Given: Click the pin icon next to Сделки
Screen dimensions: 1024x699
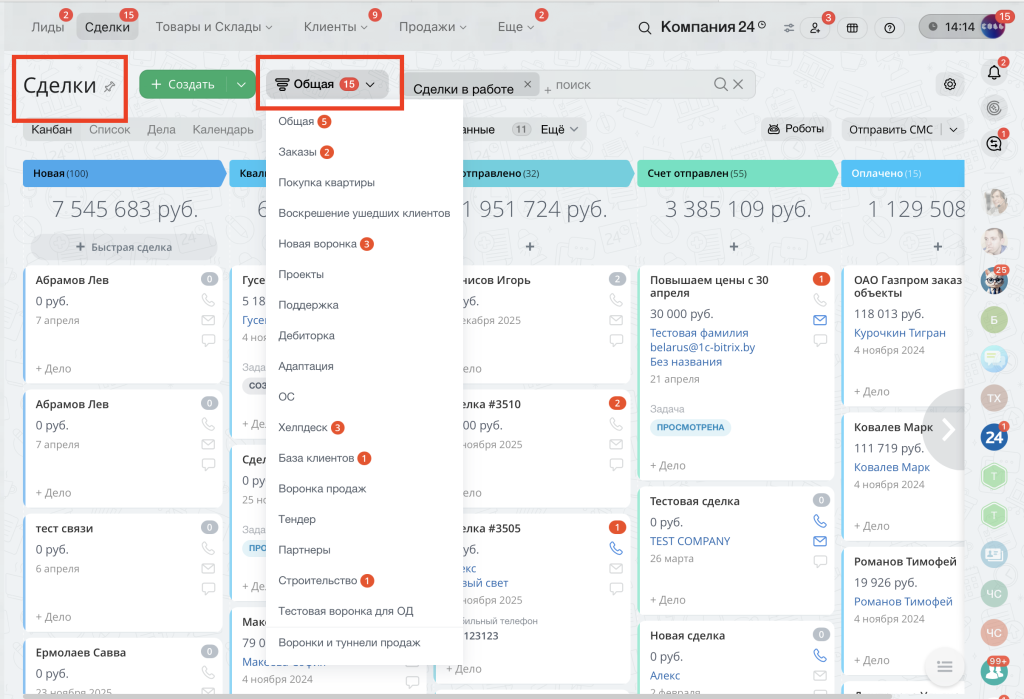Looking at the screenshot, I should (x=110, y=86).
